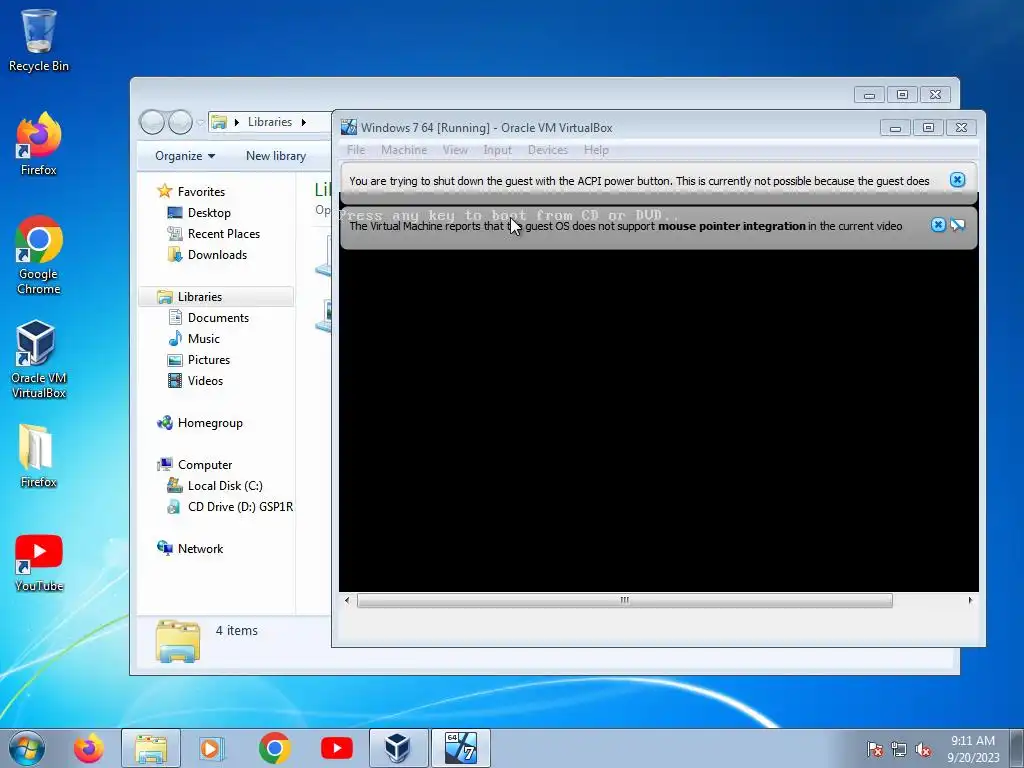
Task: Open Local Disk (C:) in navigation pane
Action: pyautogui.click(x=225, y=486)
